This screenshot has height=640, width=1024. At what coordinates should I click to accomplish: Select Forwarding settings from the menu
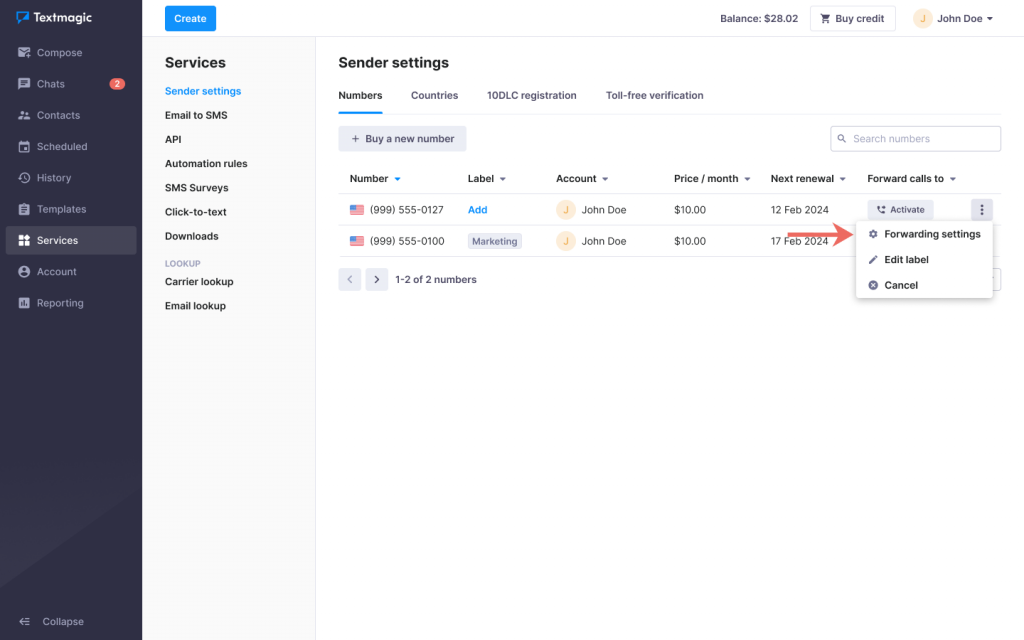tap(931, 234)
